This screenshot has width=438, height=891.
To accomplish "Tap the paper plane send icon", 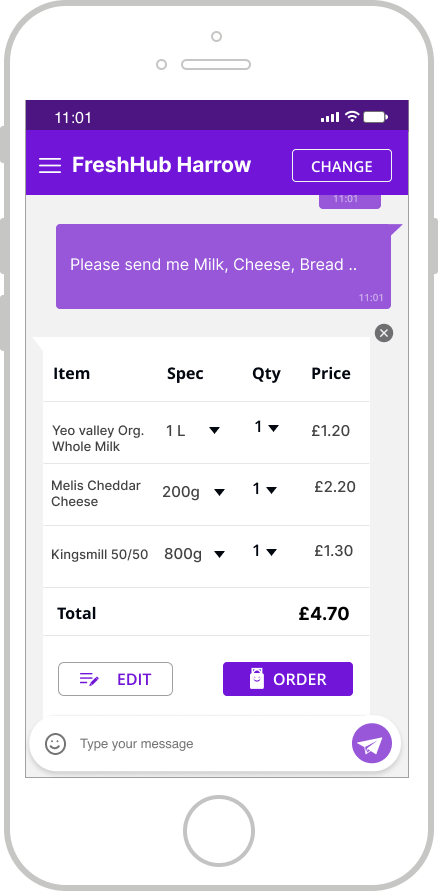I will (x=372, y=743).
